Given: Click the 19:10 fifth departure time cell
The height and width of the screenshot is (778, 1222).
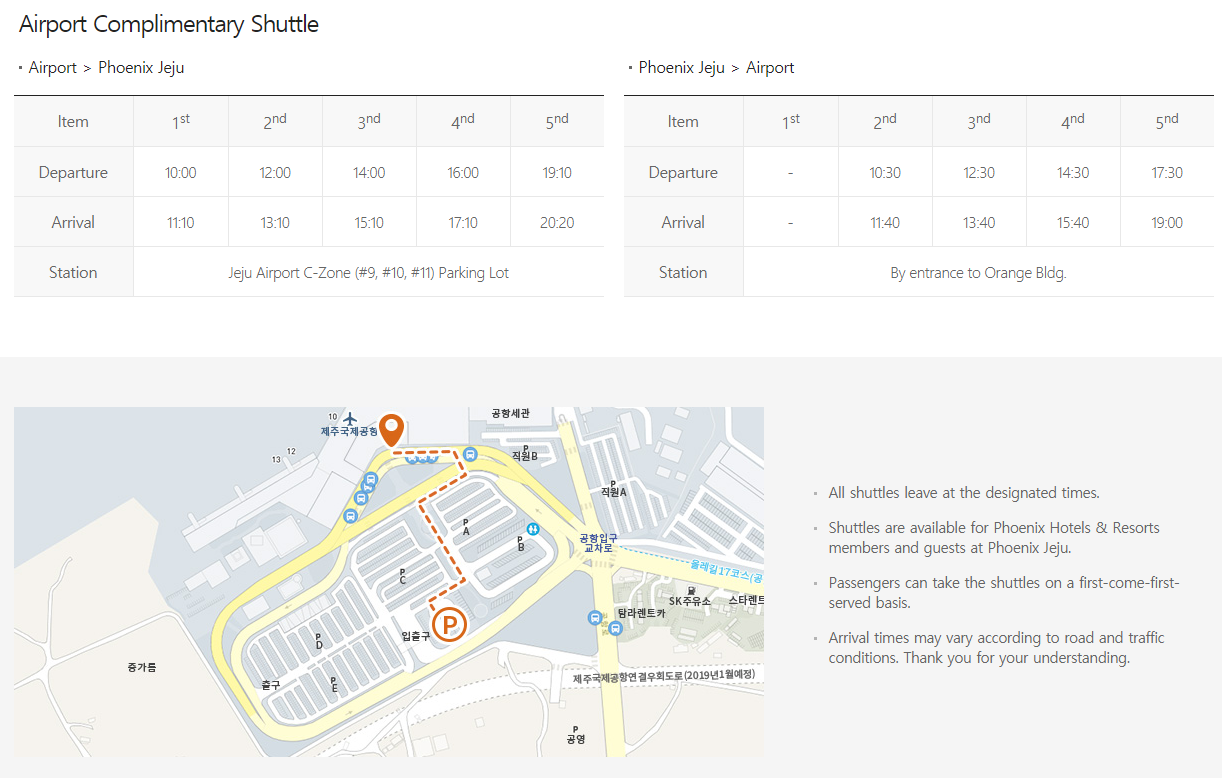Looking at the screenshot, I should (x=557, y=173).
